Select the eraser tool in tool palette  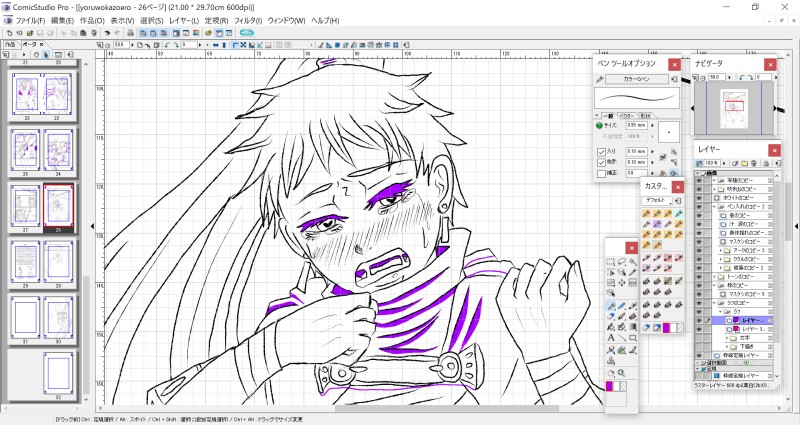coord(611,316)
